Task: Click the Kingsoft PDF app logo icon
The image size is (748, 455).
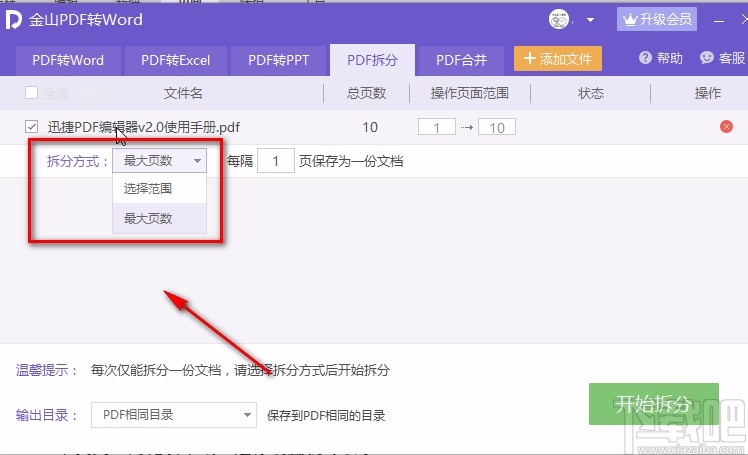Action: tap(13, 20)
